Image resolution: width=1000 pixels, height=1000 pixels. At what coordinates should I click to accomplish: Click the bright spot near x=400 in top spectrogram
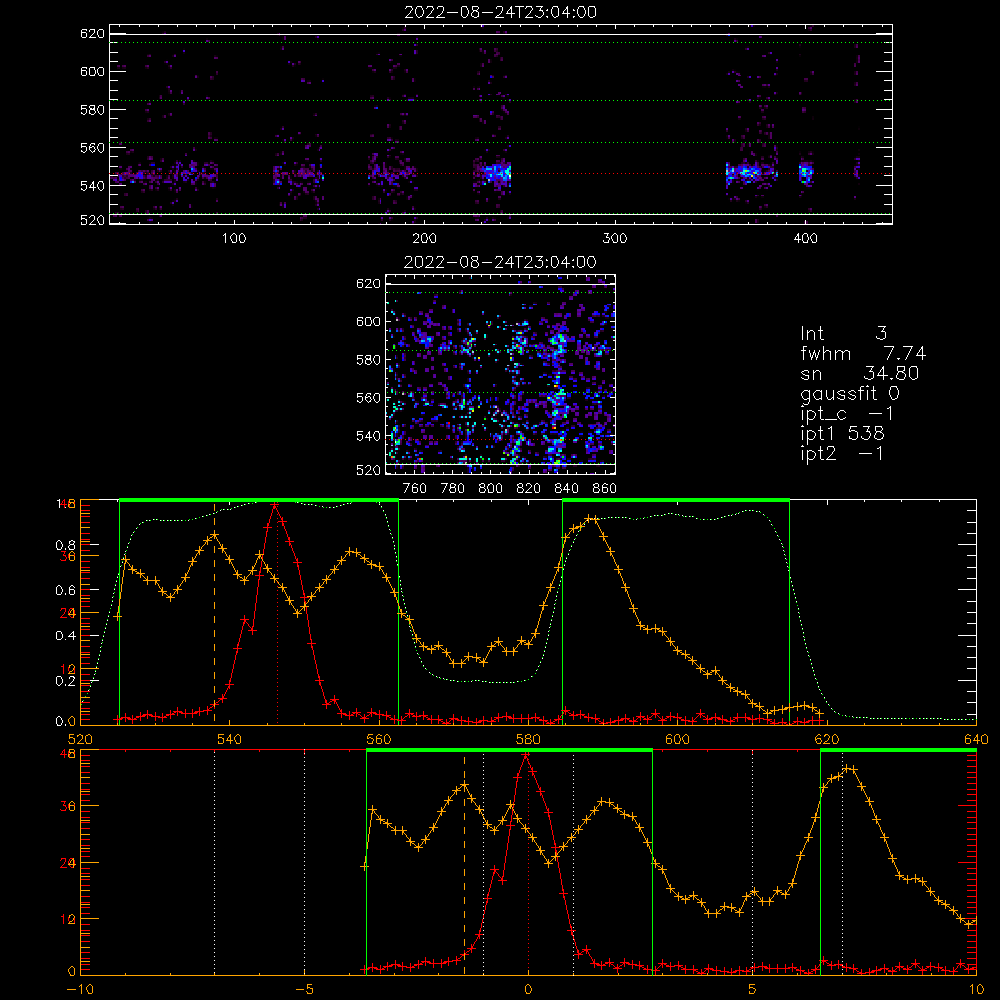click(x=806, y=172)
